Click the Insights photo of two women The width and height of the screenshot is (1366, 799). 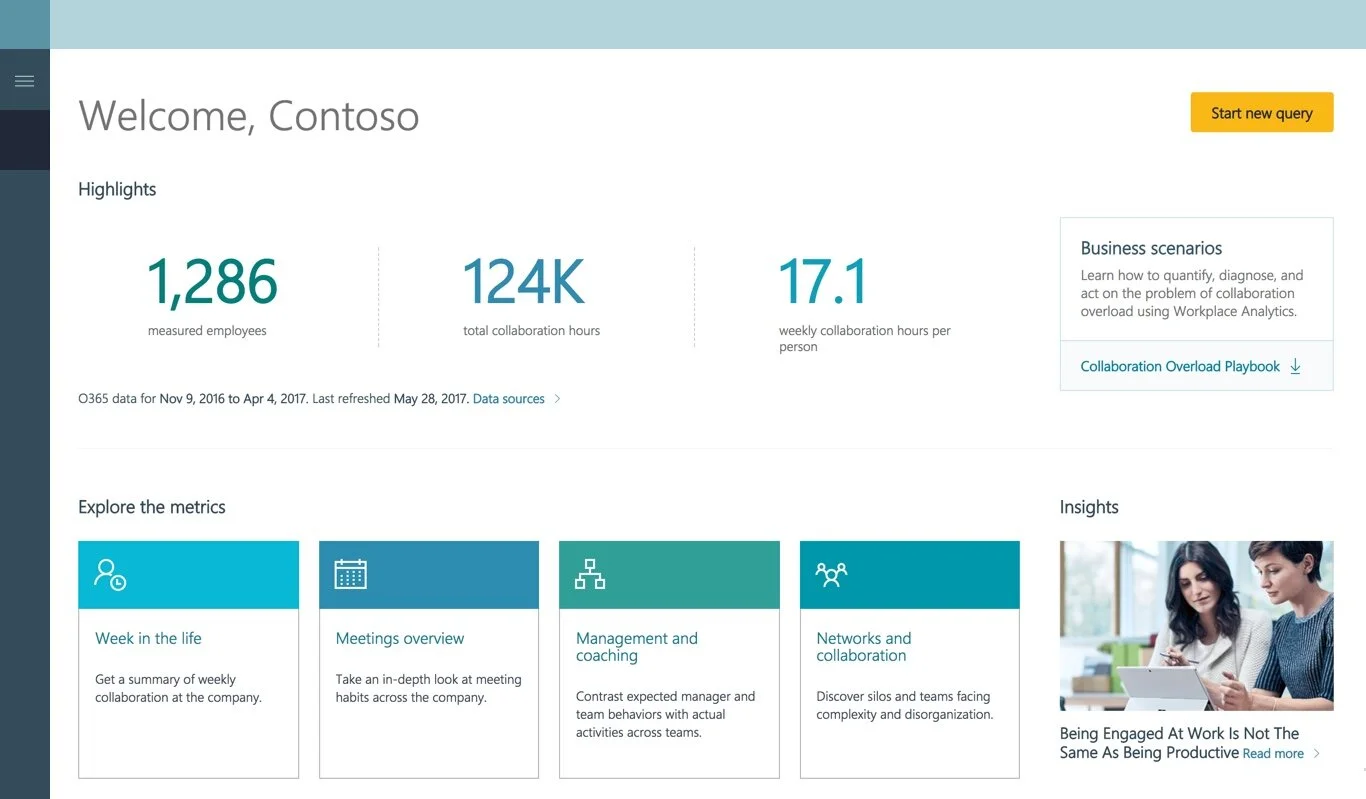(x=1196, y=626)
